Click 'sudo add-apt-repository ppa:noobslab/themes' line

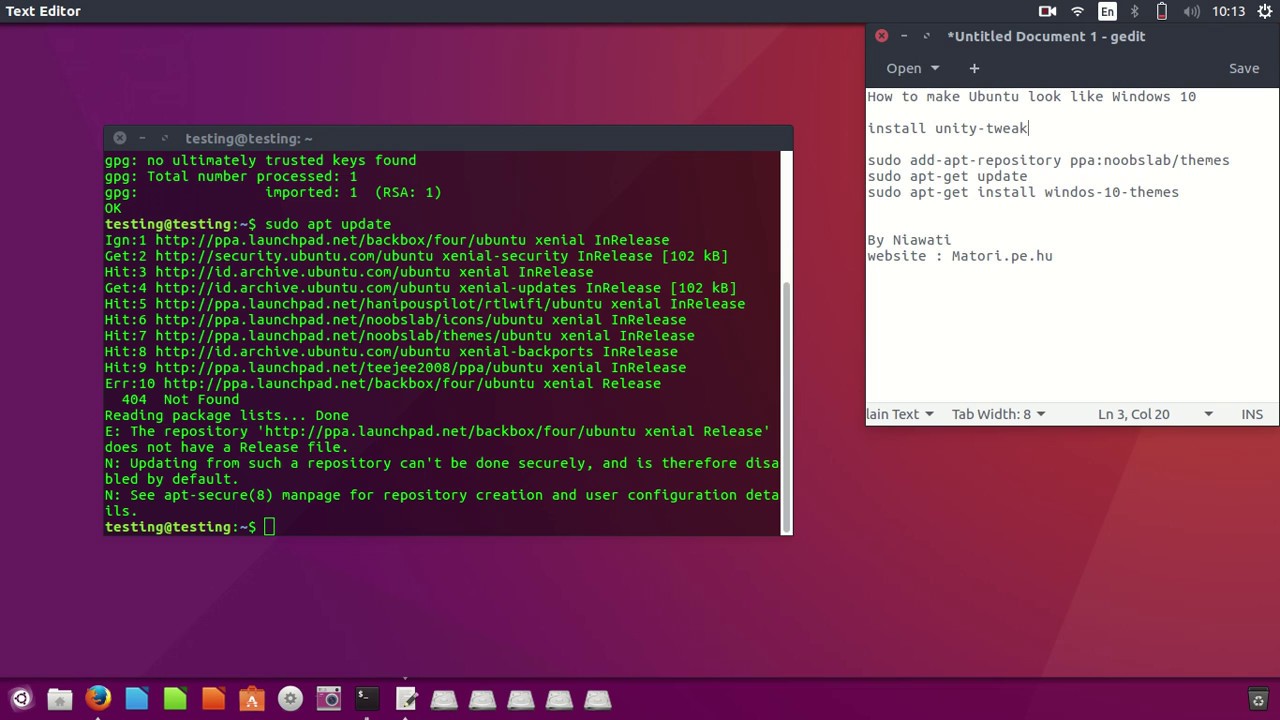point(1048,160)
